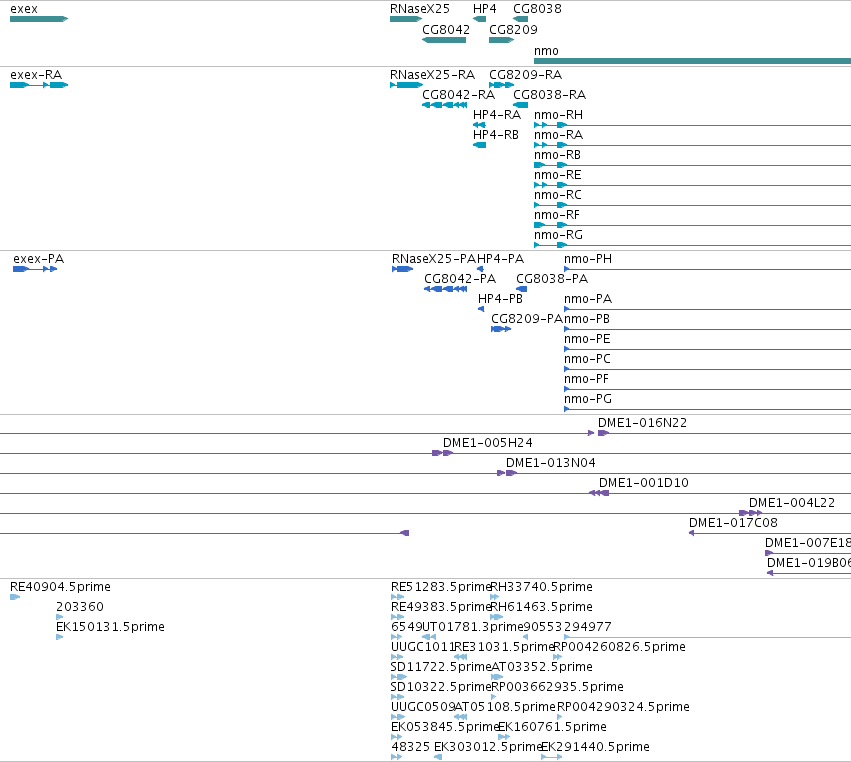Select the HP4-PB protein arrow
The height and width of the screenshot is (762, 851).
[481, 309]
